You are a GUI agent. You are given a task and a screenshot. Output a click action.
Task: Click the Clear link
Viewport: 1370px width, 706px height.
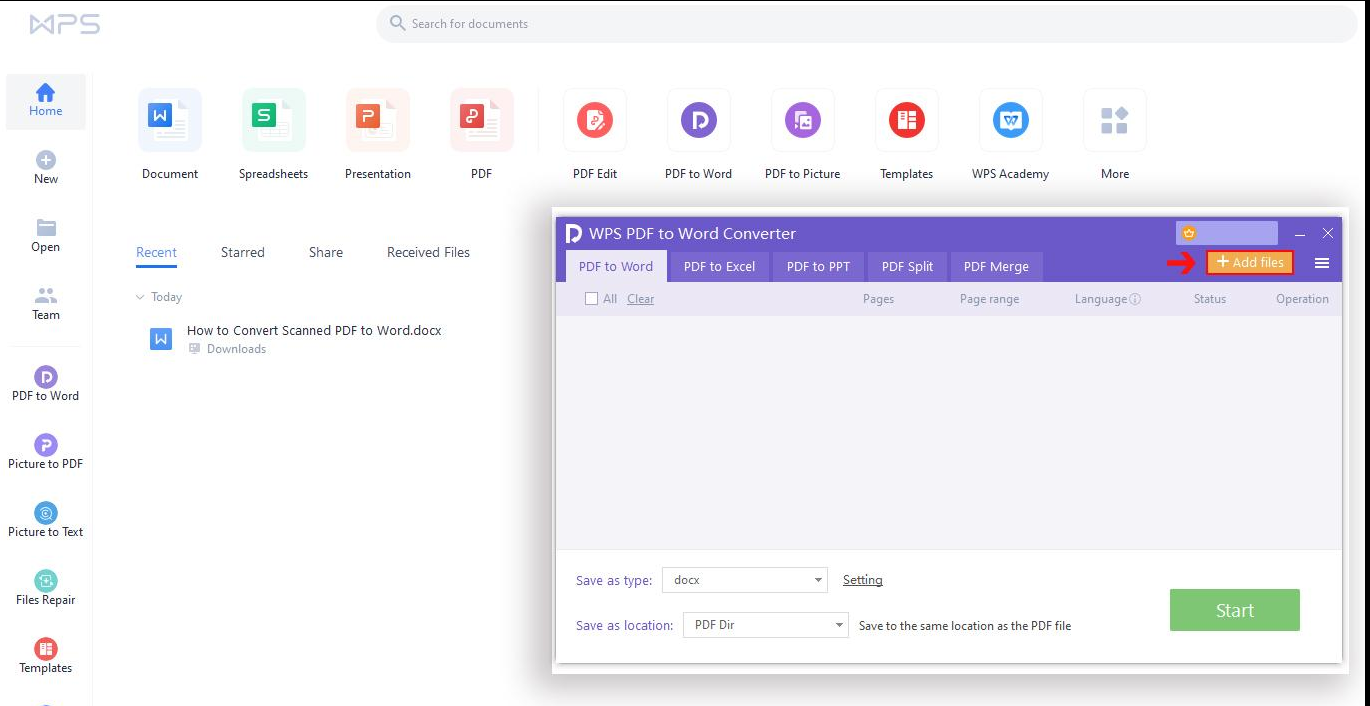tap(641, 299)
